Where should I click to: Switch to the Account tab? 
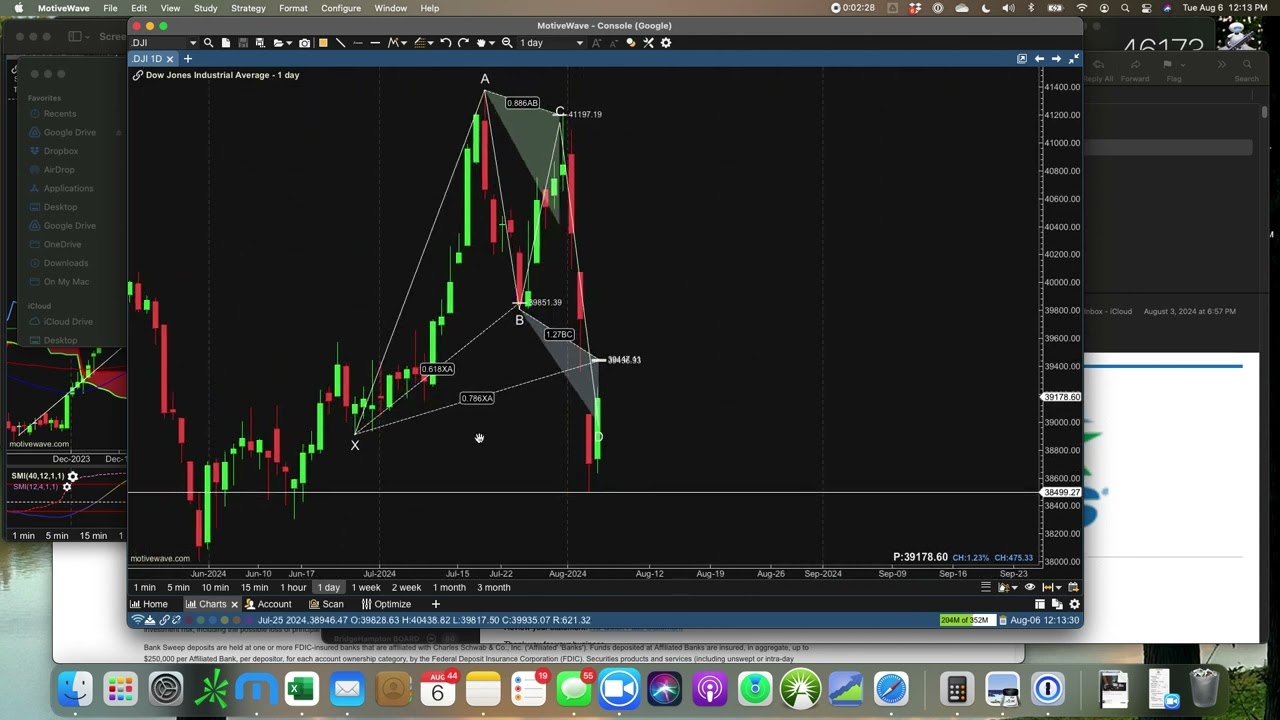click(x=268, y=604)
